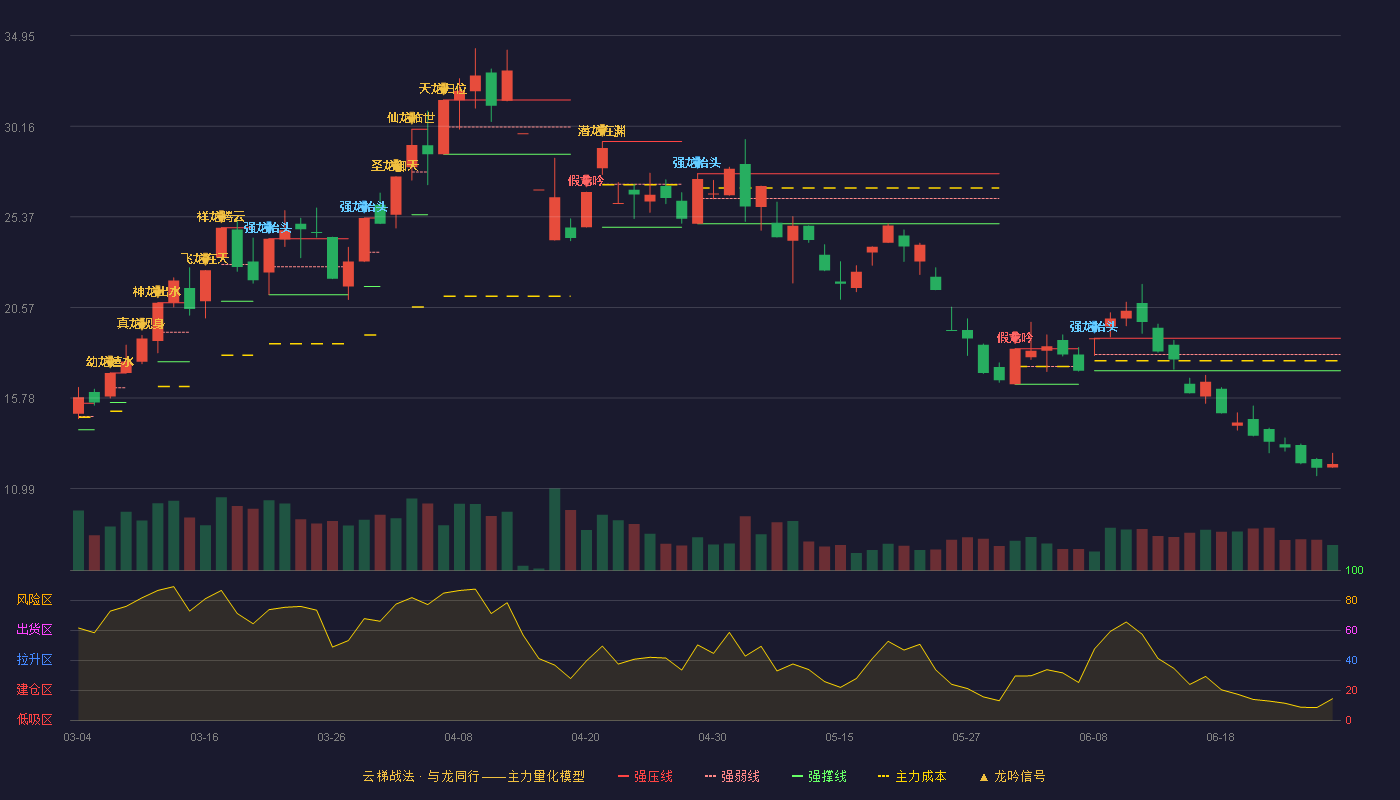Image resolution: width=1400 pixels, height=800 pixels.
Task: Click the 潜龙在渊 signal marker
Action: point(602,131)
